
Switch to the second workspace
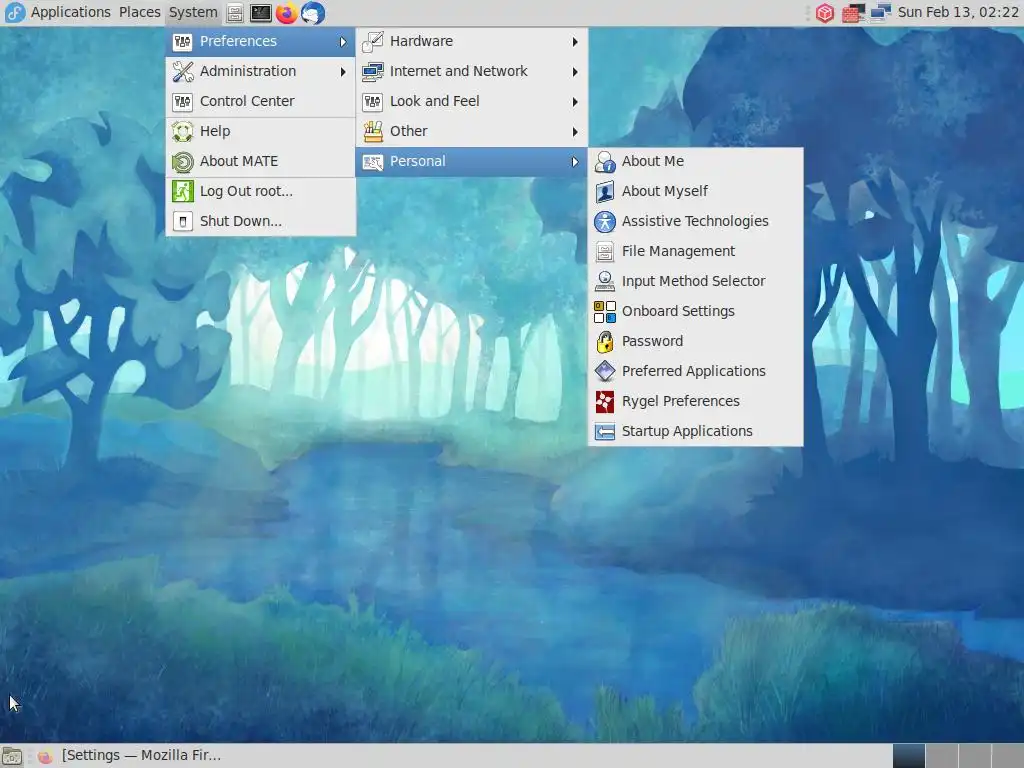click(942, 756)
